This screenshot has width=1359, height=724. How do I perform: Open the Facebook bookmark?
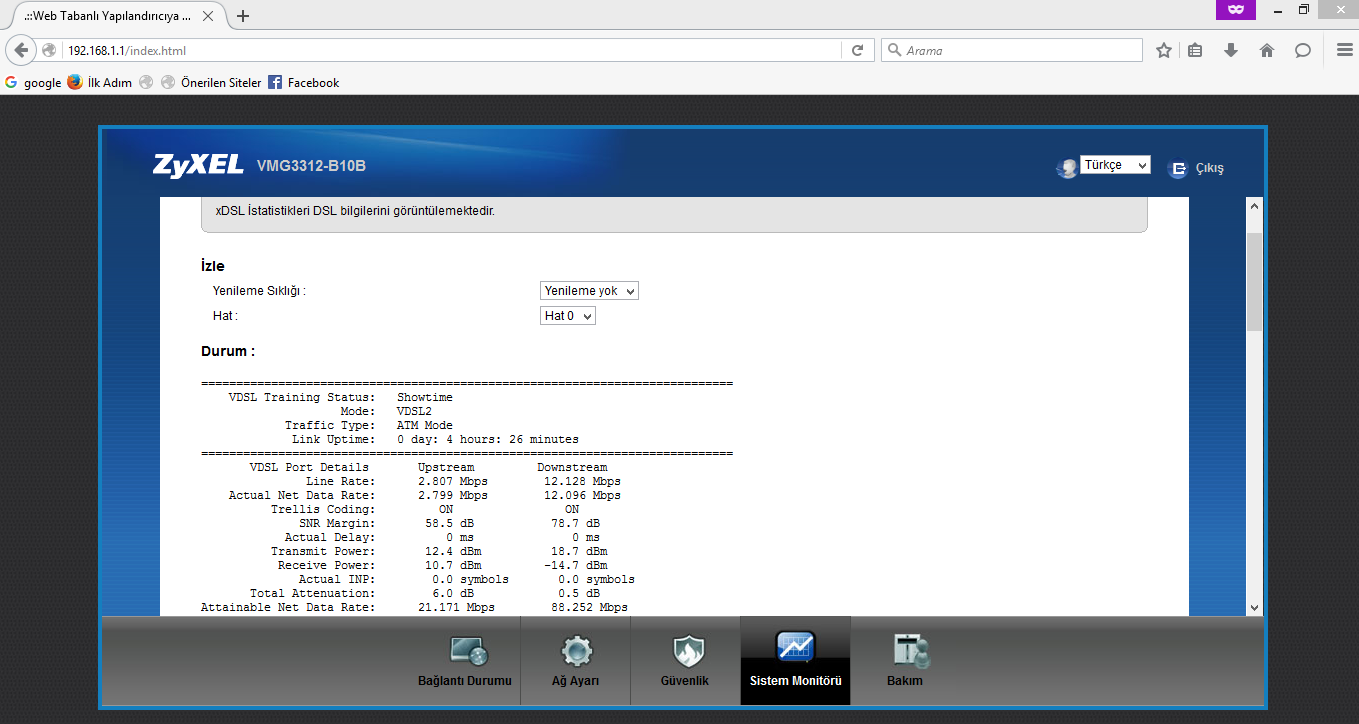click(x=304, y=83)
